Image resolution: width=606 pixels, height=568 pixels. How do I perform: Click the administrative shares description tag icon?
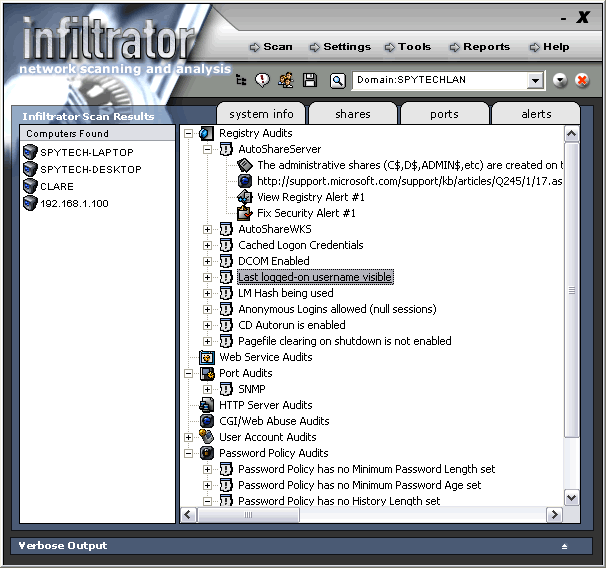[245, 165]
